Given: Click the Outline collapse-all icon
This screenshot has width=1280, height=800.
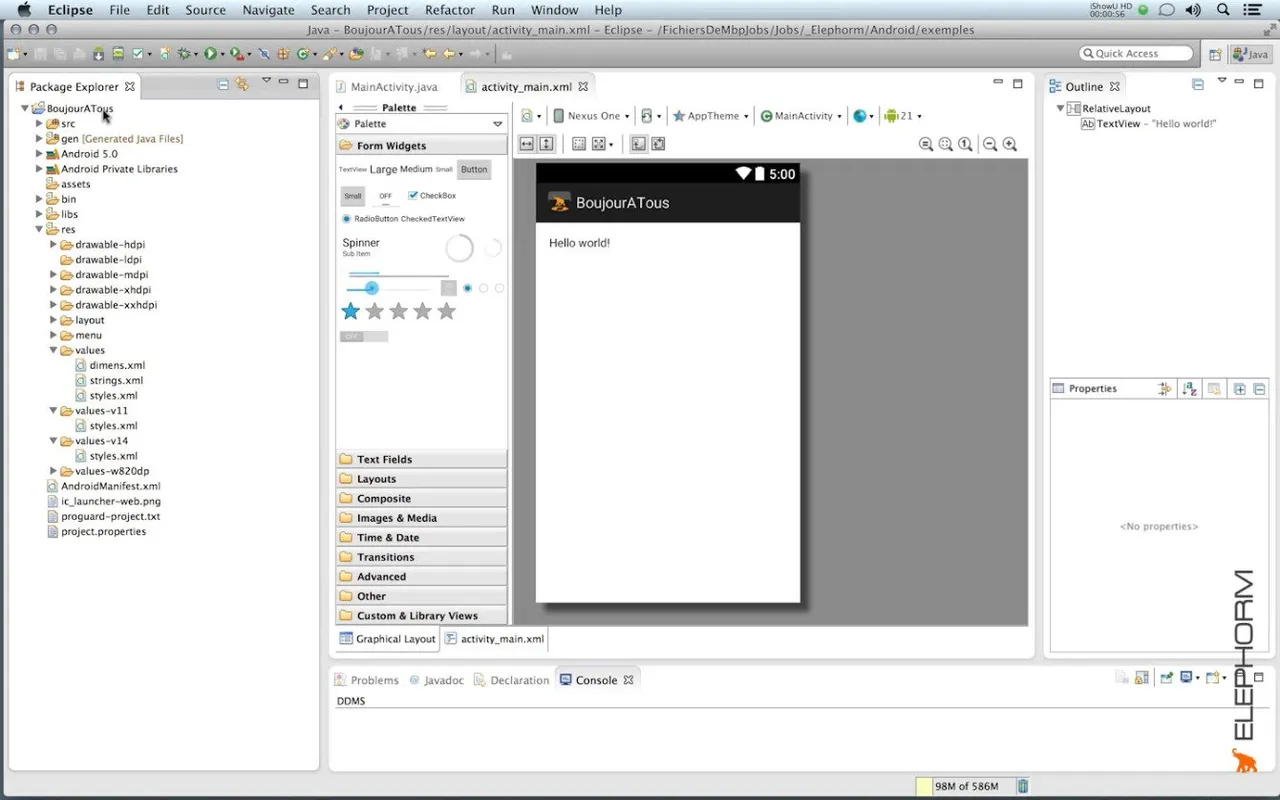Looking at the screenshot, I should click(x=1198, y=85).
